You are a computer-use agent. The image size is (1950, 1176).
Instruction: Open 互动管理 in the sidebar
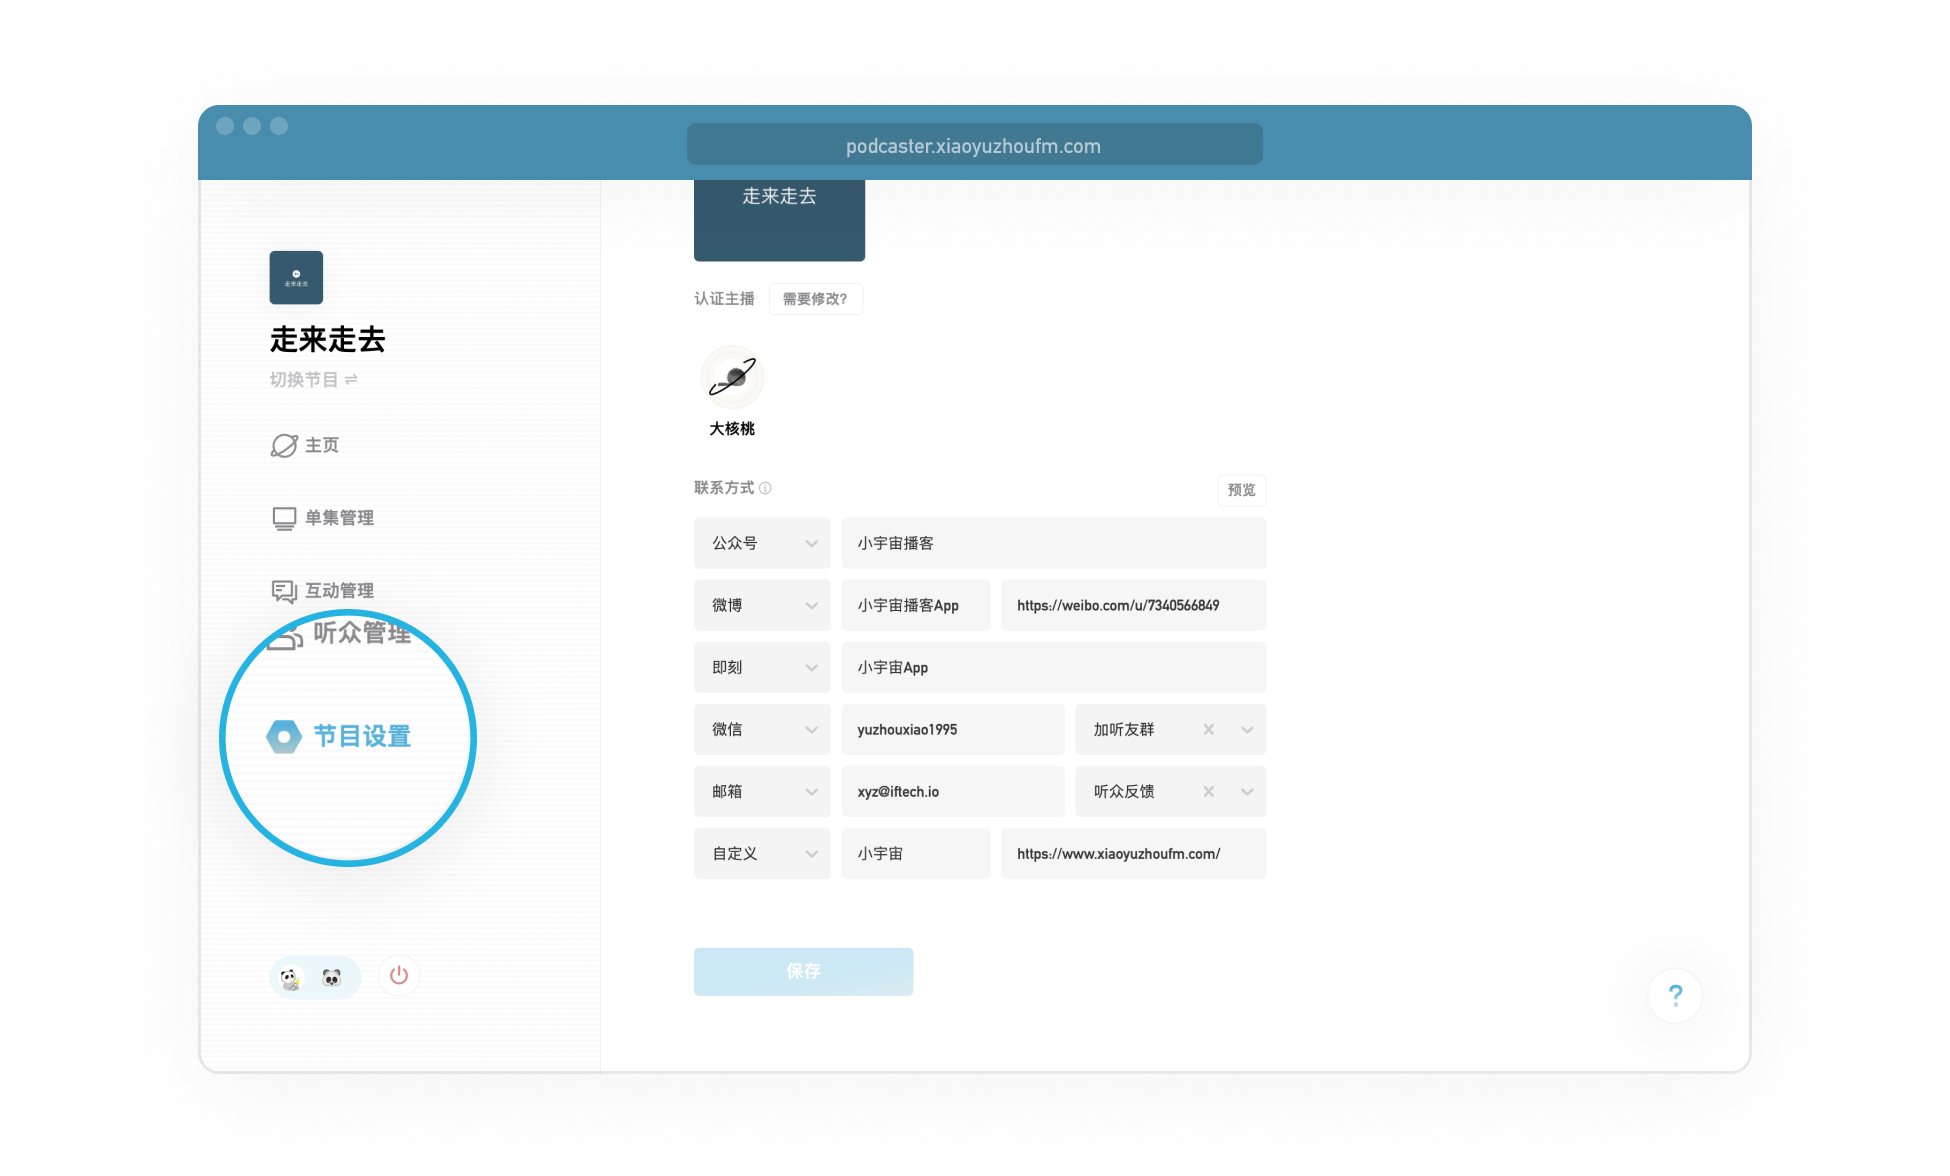(x=340, y=591)
